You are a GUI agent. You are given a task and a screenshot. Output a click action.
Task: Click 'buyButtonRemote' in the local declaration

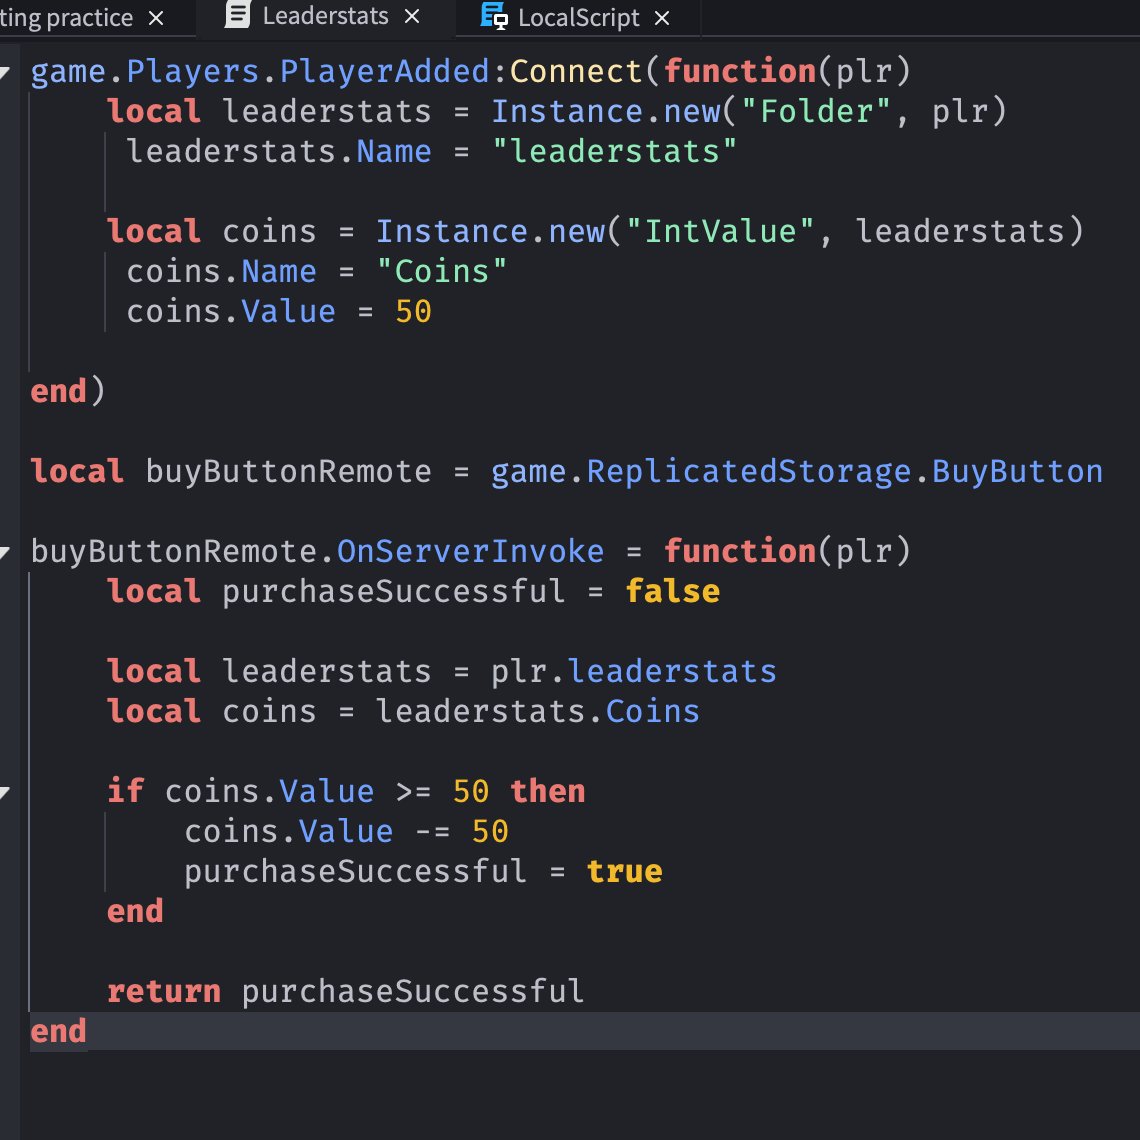(x=288, y=472)
